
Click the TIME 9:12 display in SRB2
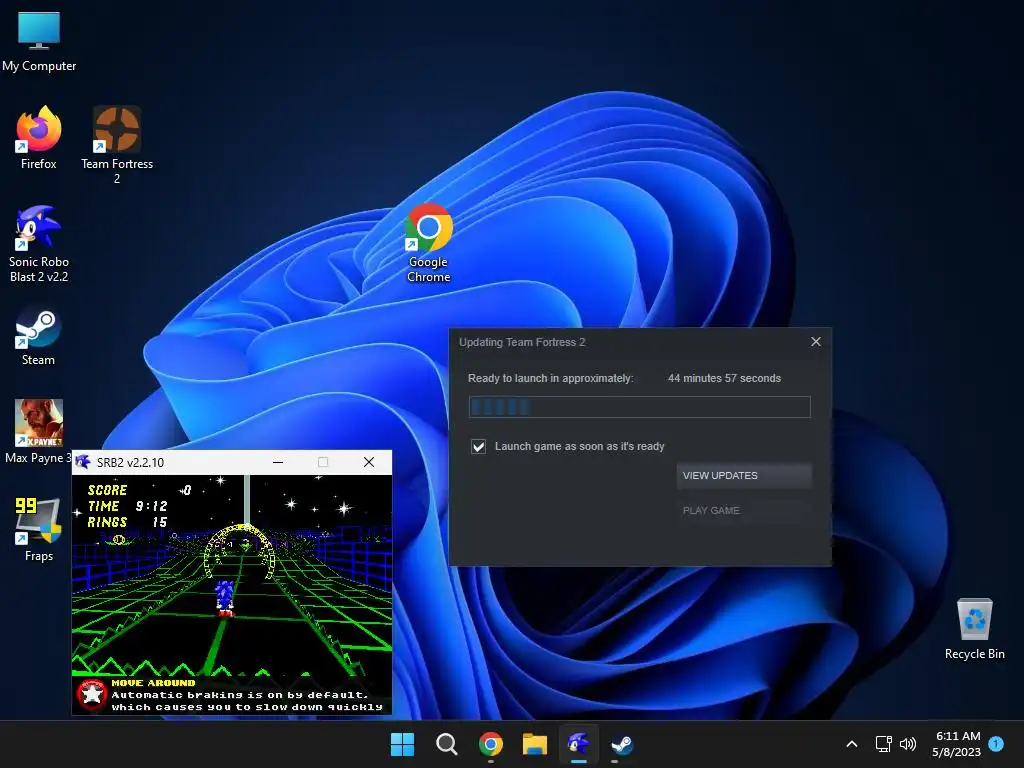(127, 506)
